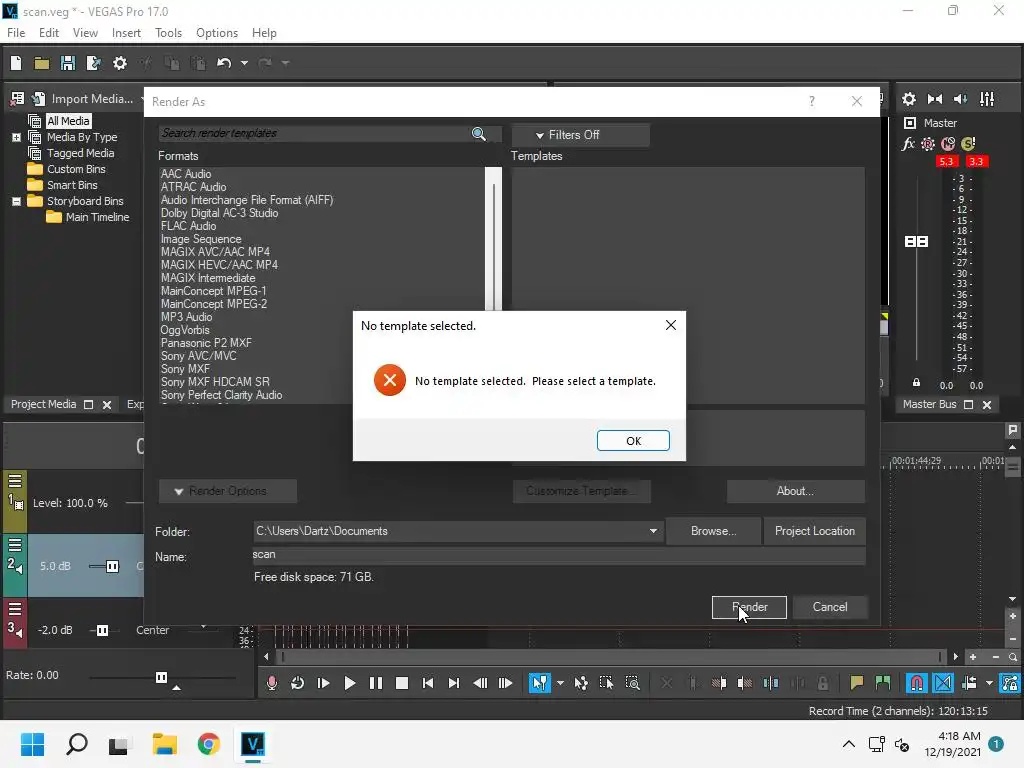Expand the Media By Type tree node
The width and height of the screenshot is (1024, 768).
[x=16, y=138]
